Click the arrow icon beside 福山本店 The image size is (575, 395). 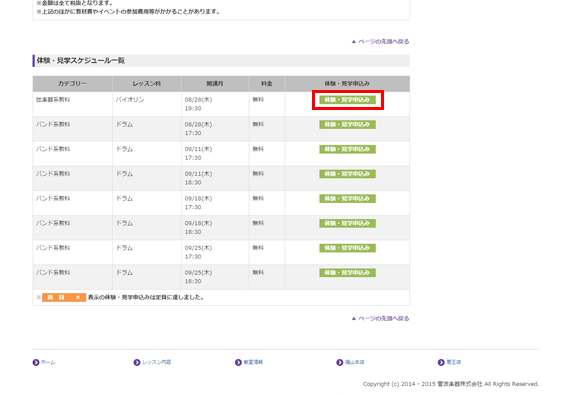[x=340, y=362]
